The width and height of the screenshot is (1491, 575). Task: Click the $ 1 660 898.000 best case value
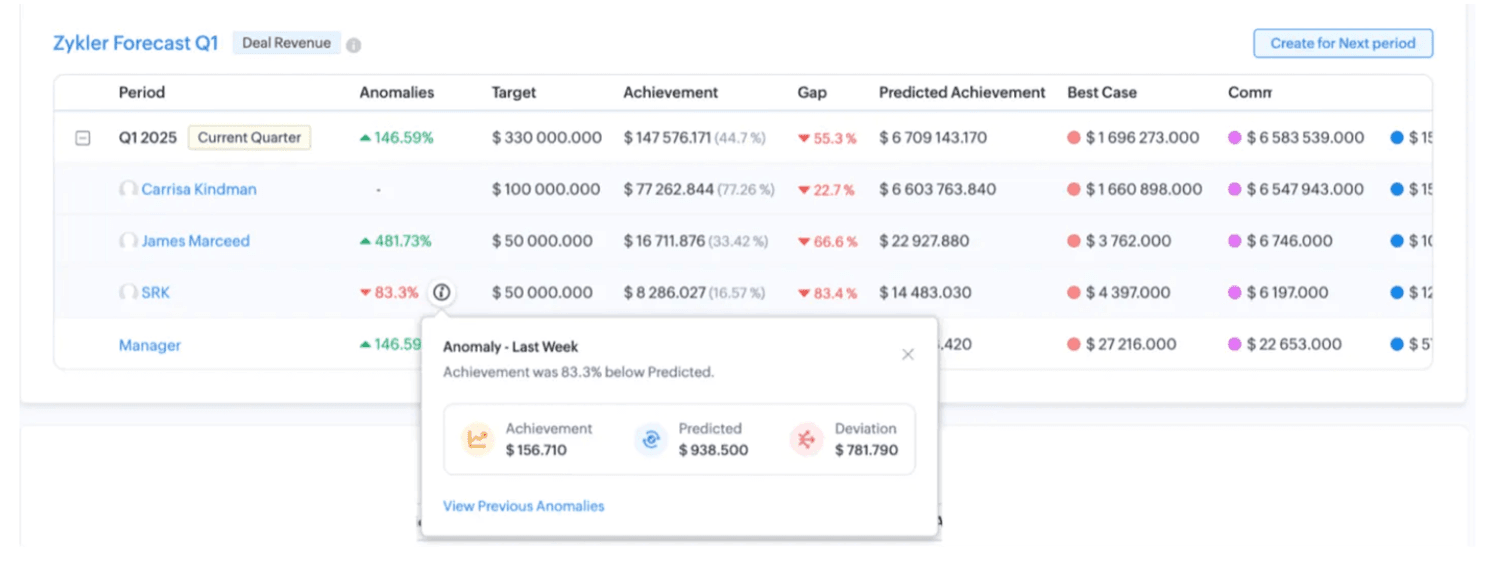coord(1144,189)
